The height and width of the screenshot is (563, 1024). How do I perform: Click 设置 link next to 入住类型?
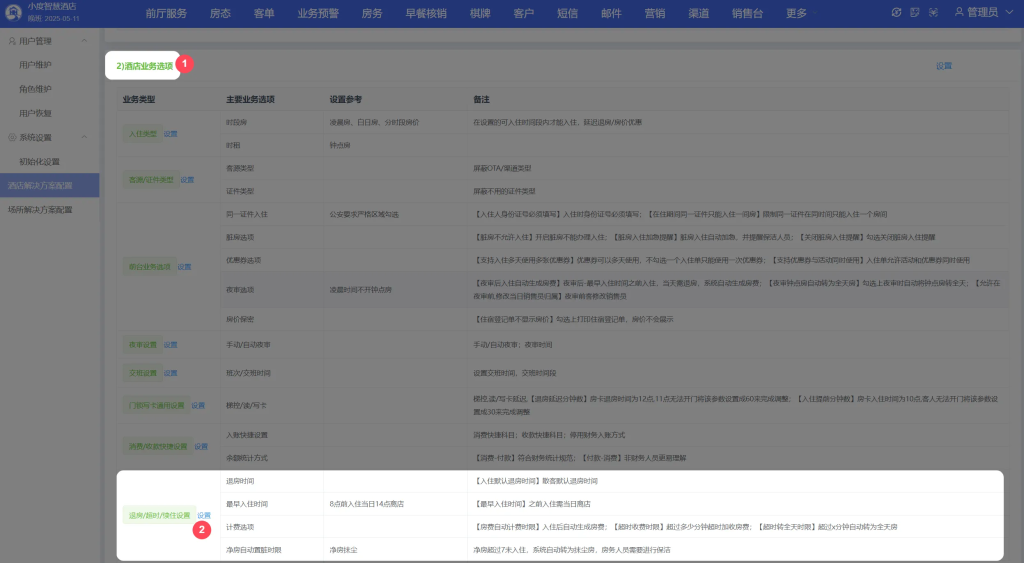coord(171,134)
